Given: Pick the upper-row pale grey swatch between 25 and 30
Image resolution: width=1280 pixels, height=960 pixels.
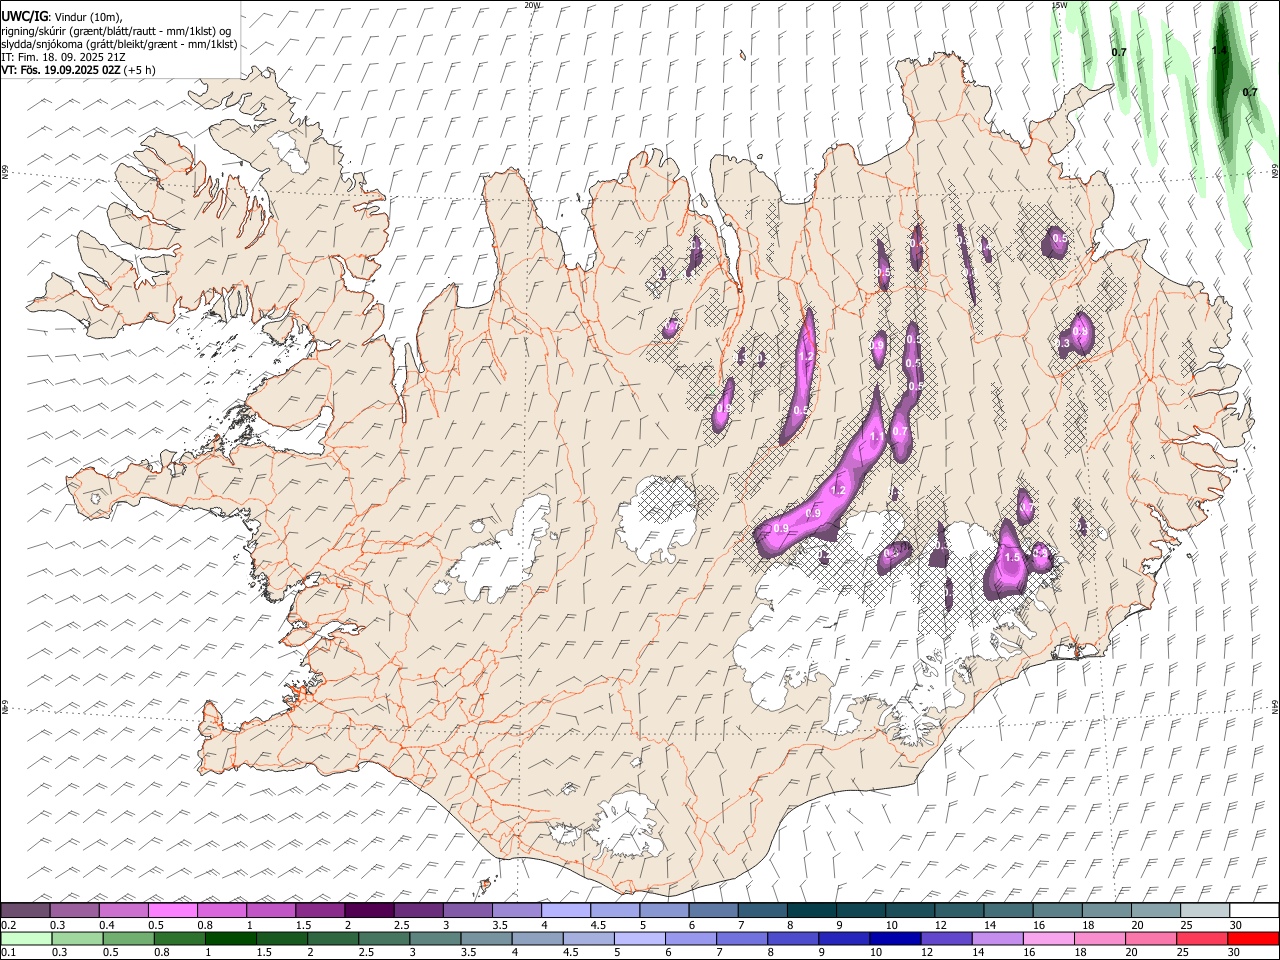Looking at the screenshot, I should pos(1205,910).
